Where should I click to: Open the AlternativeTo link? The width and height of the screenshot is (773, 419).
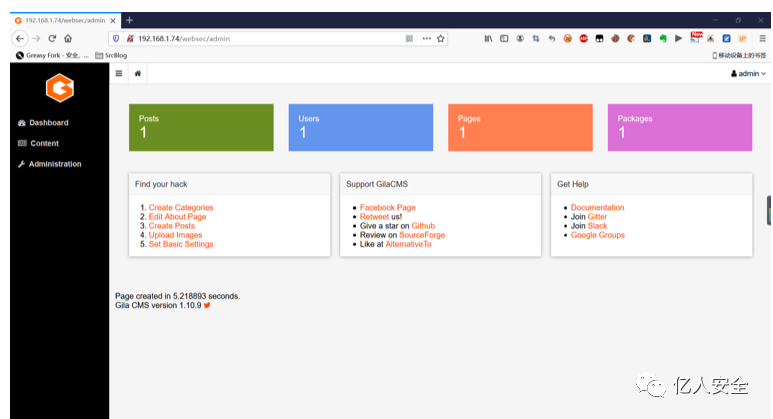(408, 244)
